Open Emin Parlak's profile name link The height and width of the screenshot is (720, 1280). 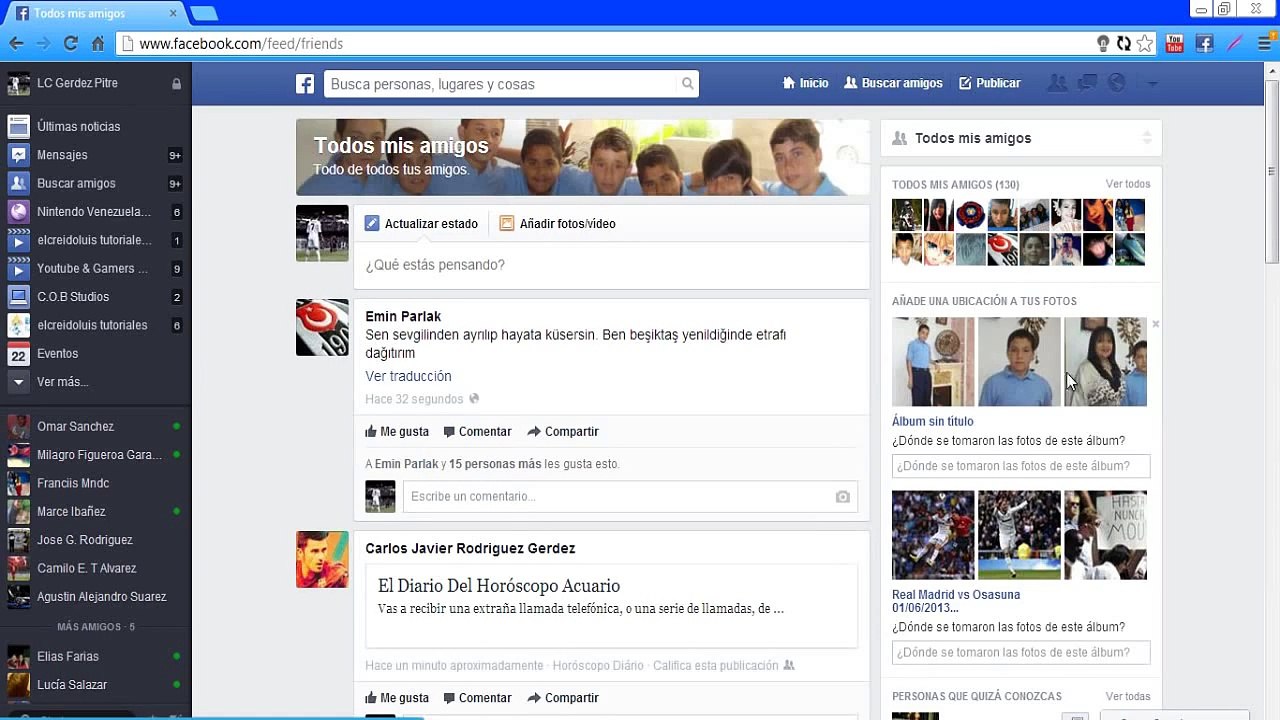[x=403, y=317]
